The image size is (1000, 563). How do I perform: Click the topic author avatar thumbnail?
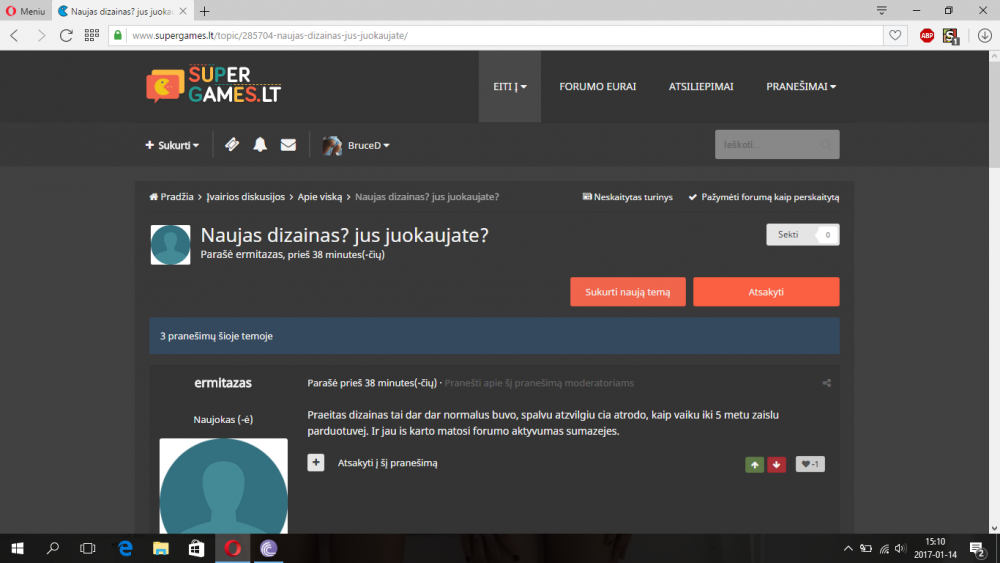coord(170,245)
